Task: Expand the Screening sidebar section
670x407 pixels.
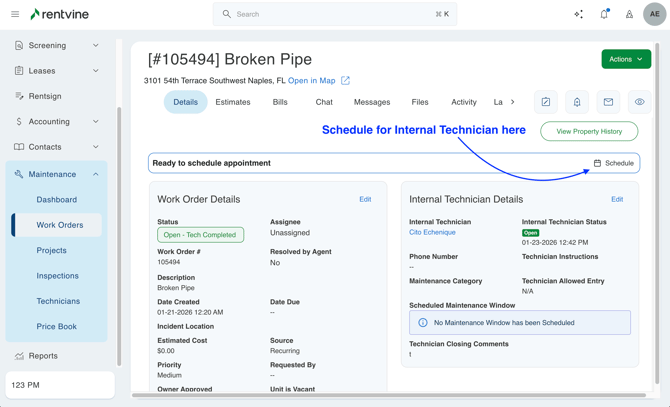Action: 96,45
